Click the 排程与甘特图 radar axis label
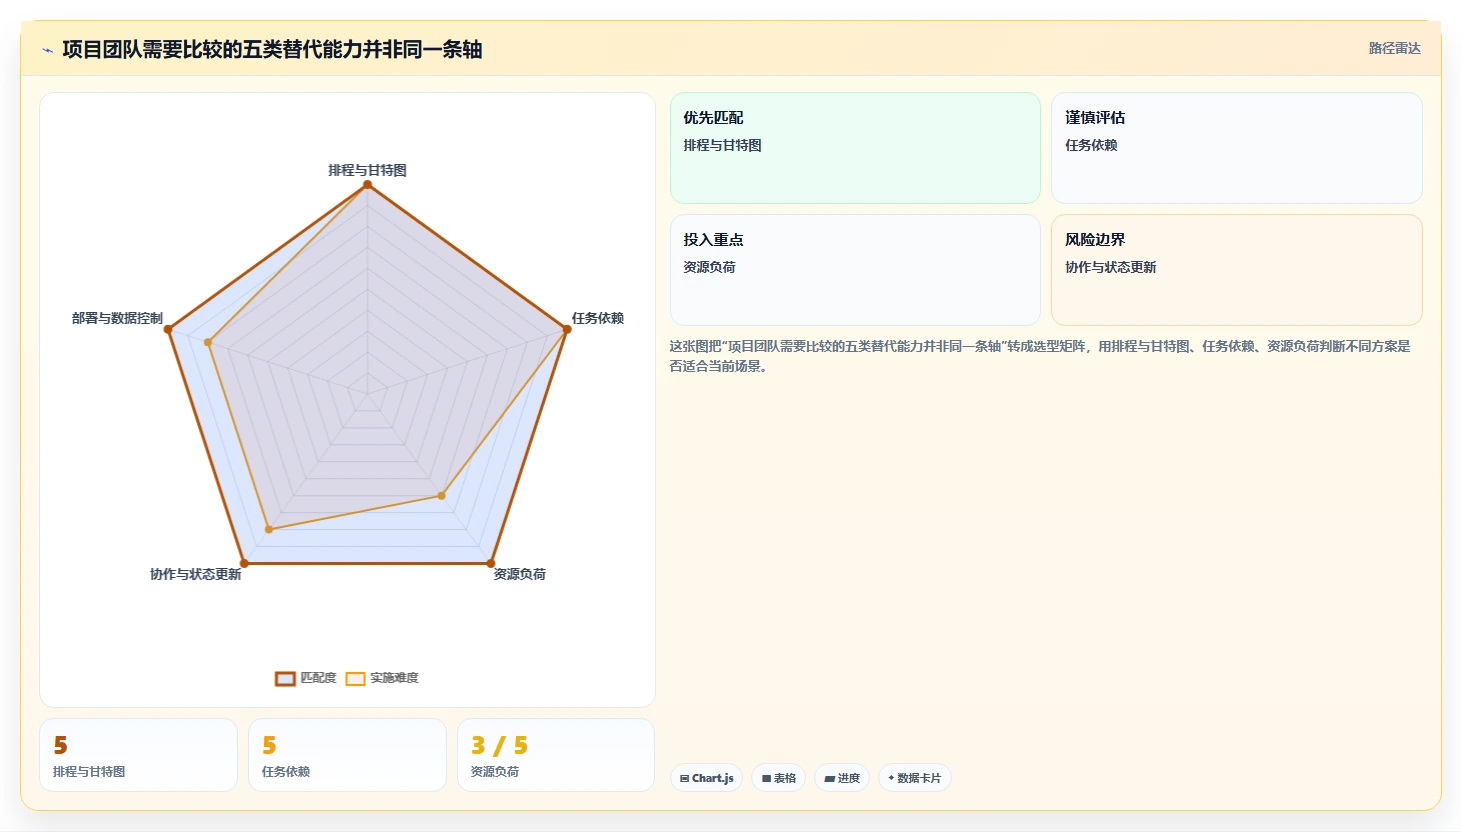 368,170
